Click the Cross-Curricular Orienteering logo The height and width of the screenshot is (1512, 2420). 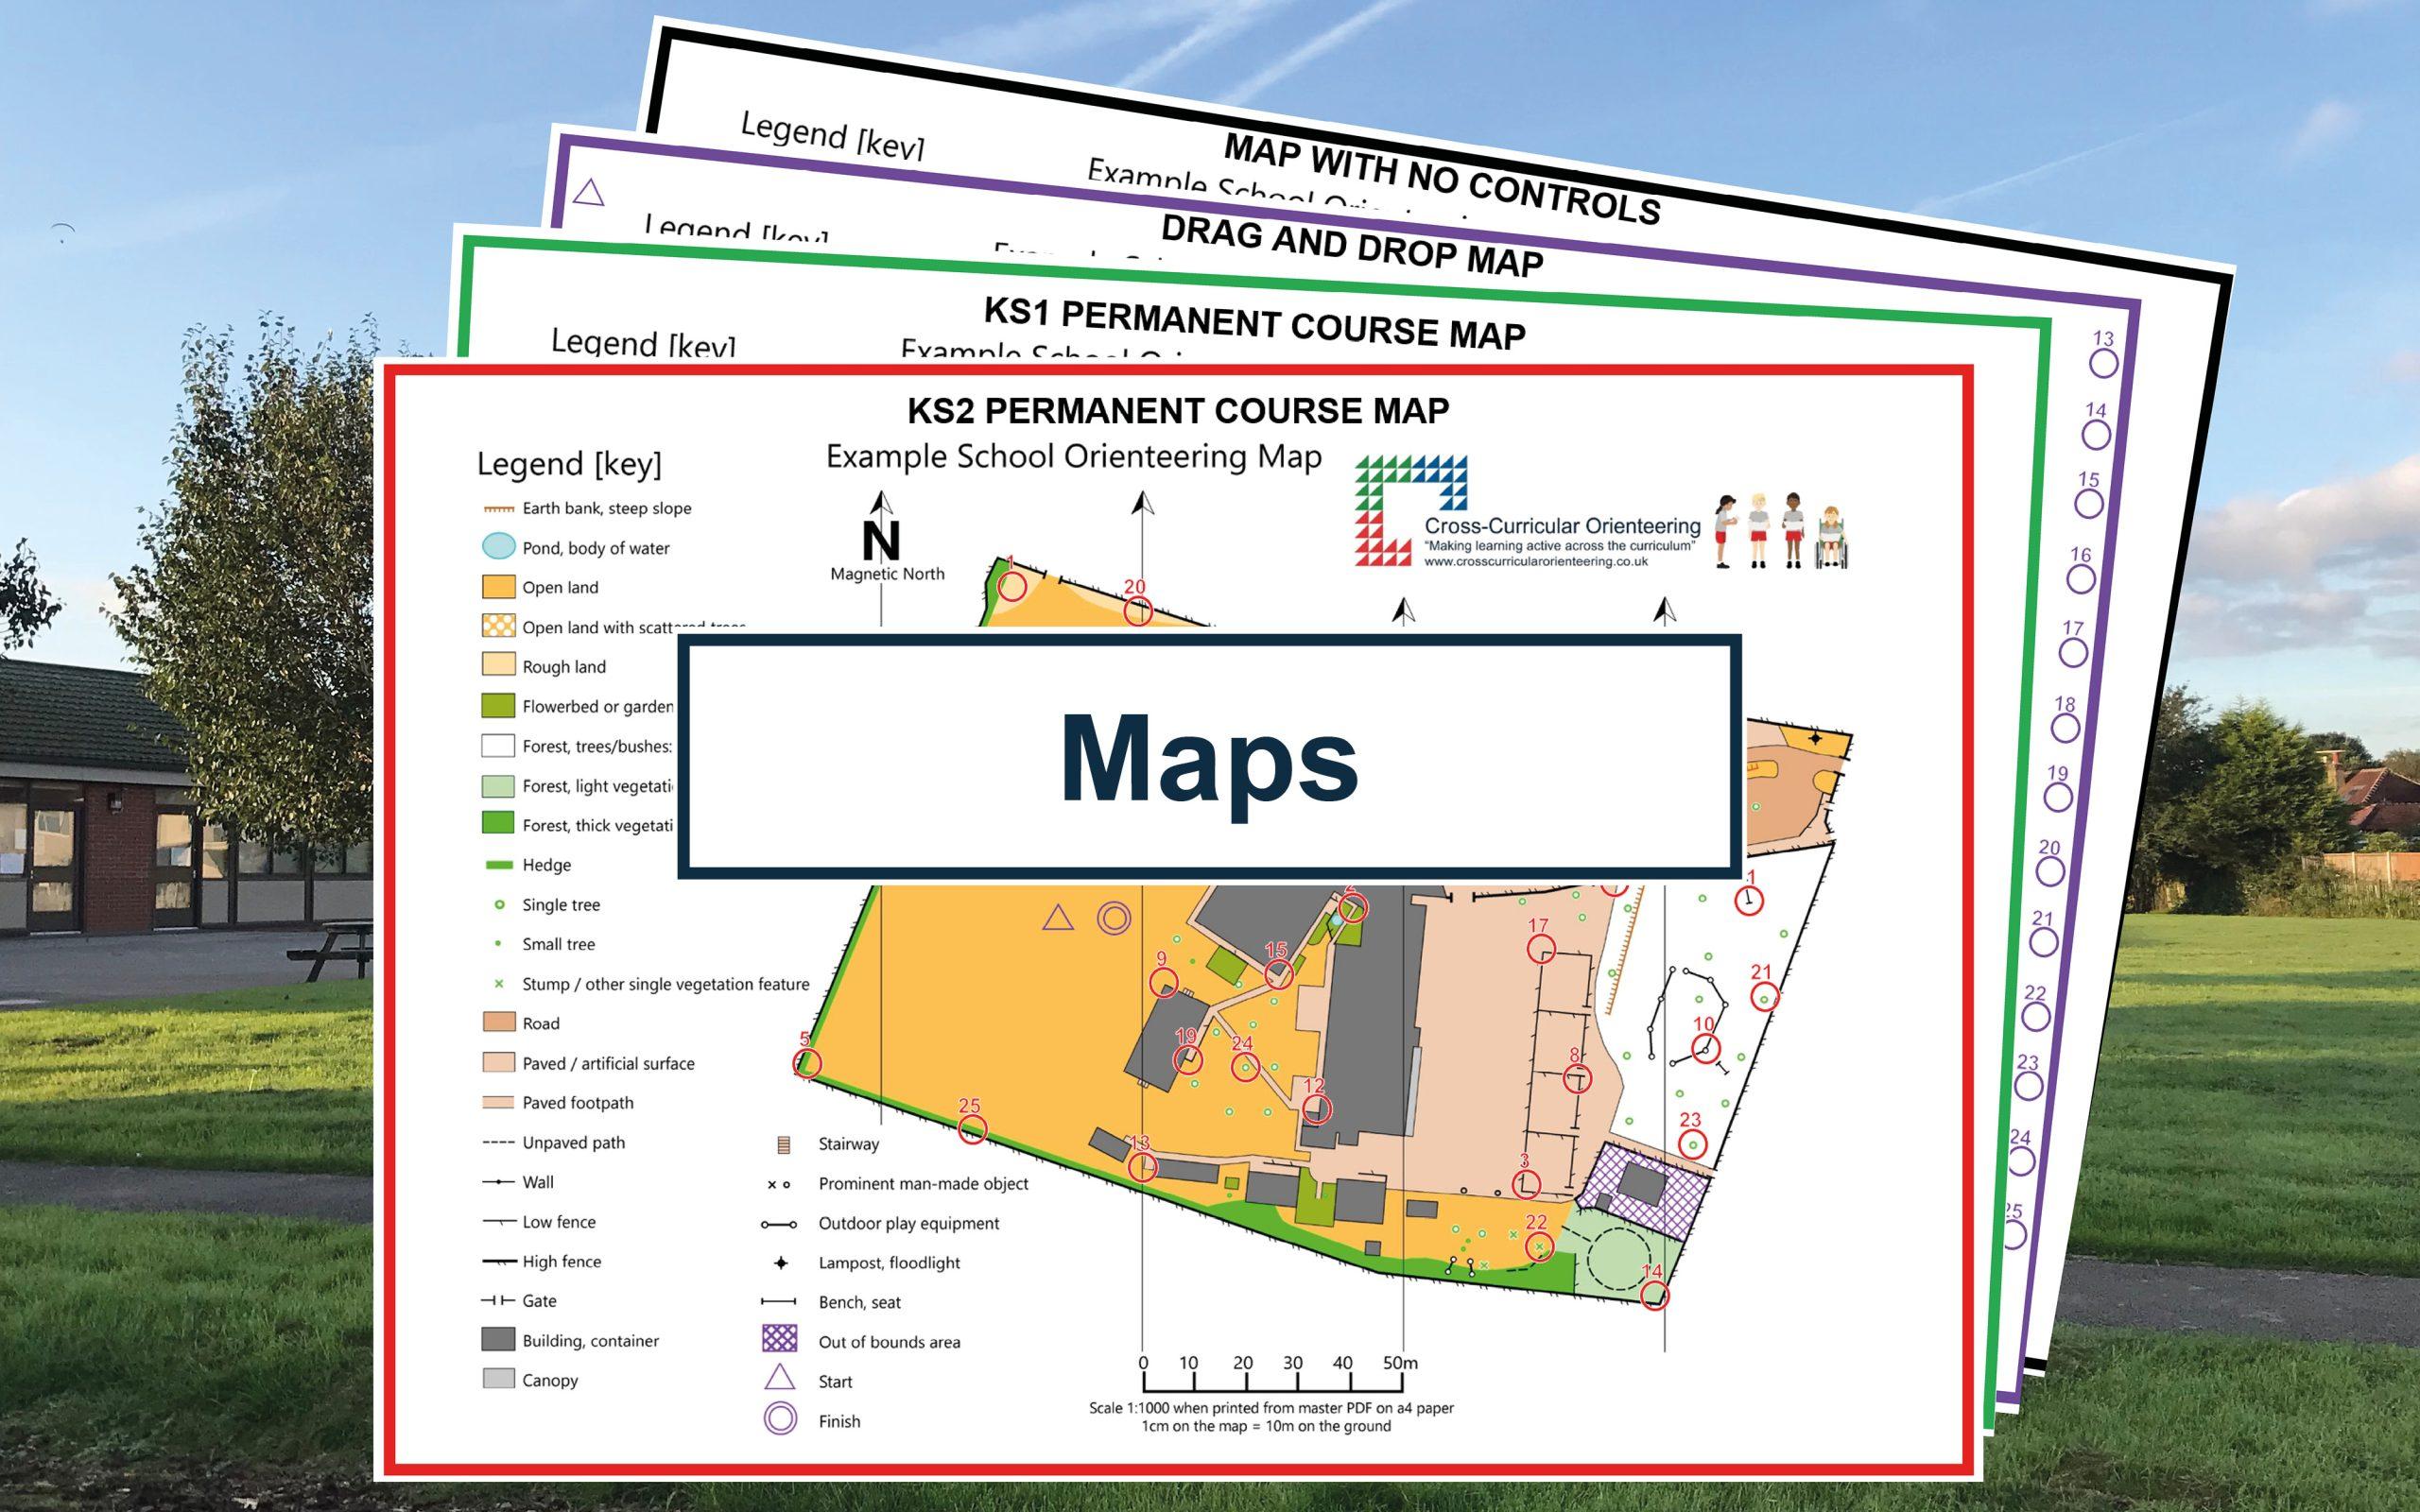[x=1411, y=510]
